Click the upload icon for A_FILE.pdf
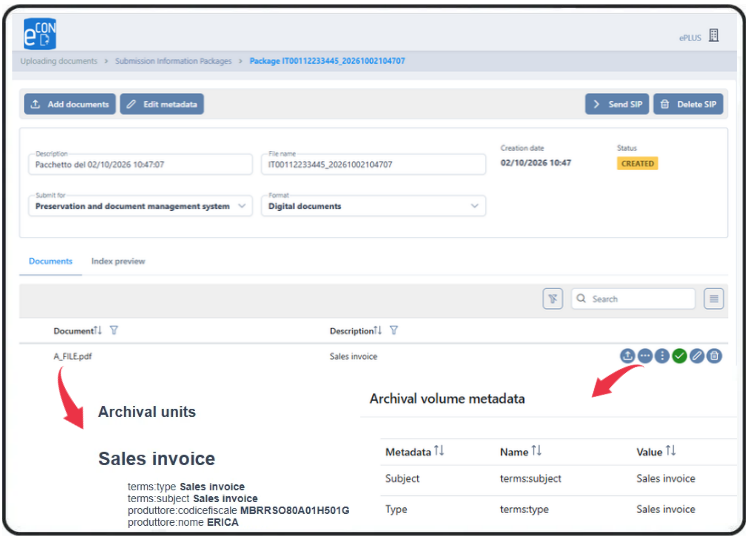 click(x=627, y=356)
